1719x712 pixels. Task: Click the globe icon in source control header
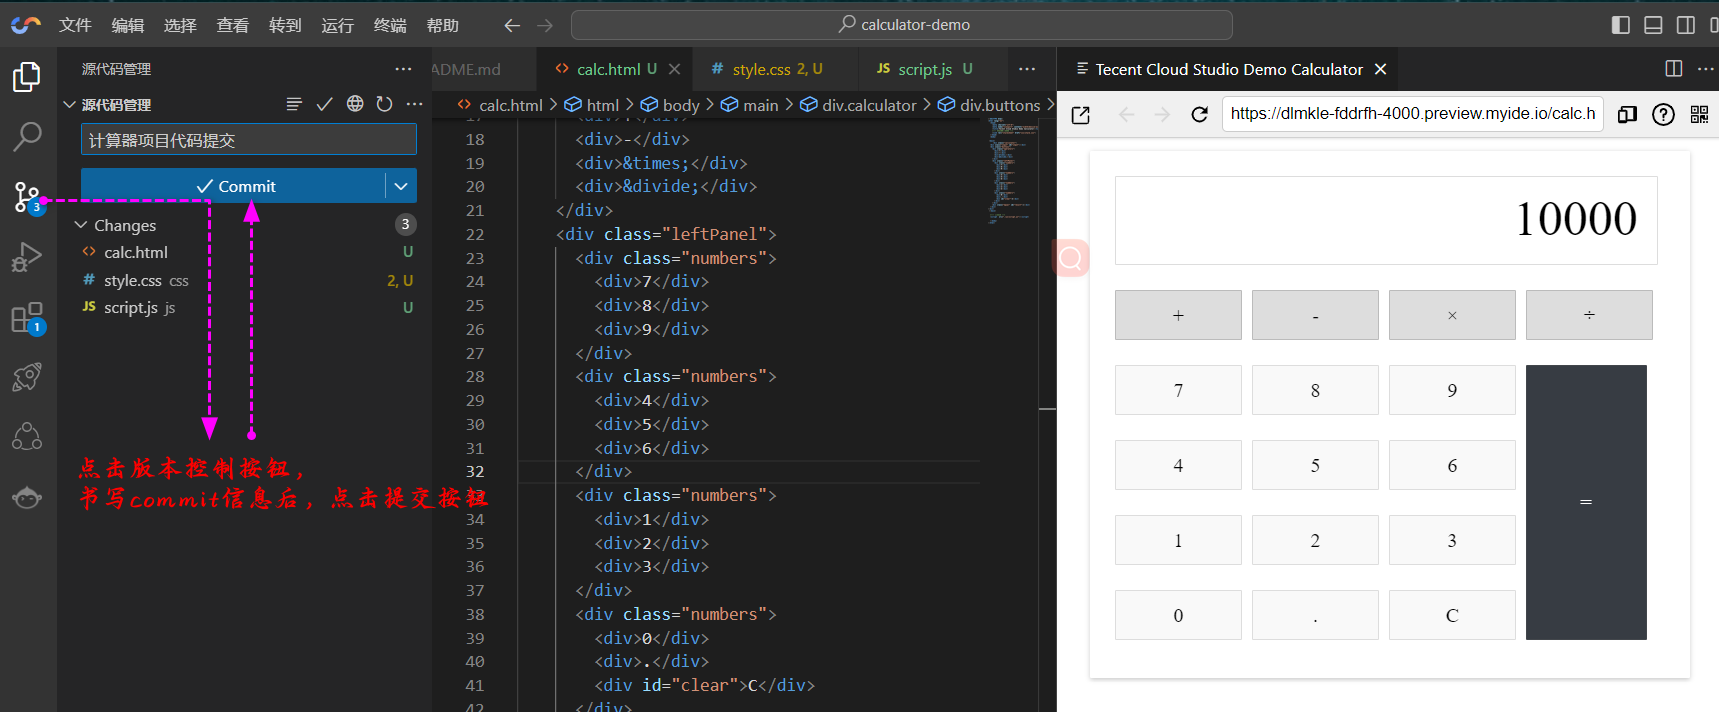pos(355,104)
